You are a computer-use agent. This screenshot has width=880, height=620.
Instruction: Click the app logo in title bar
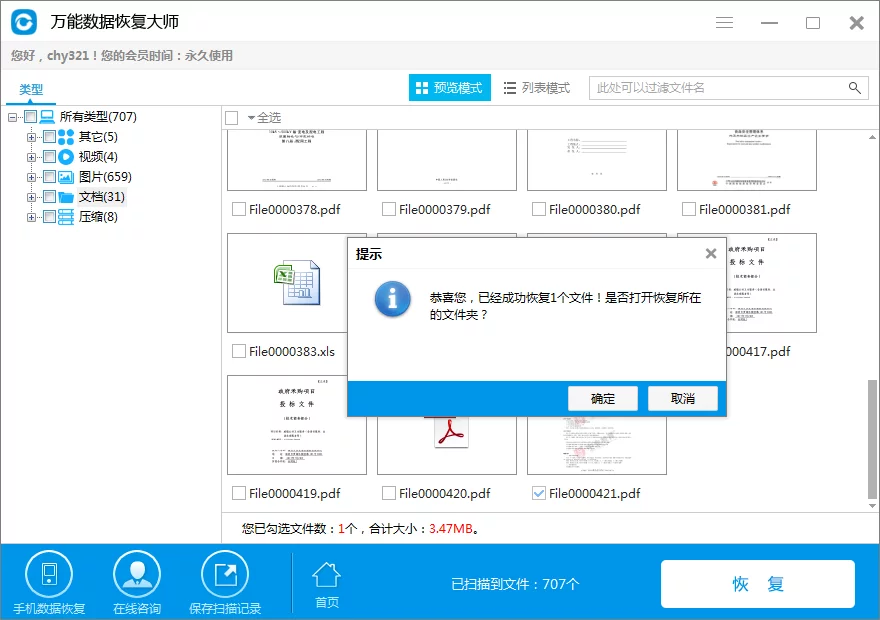[x=22, y=20]
